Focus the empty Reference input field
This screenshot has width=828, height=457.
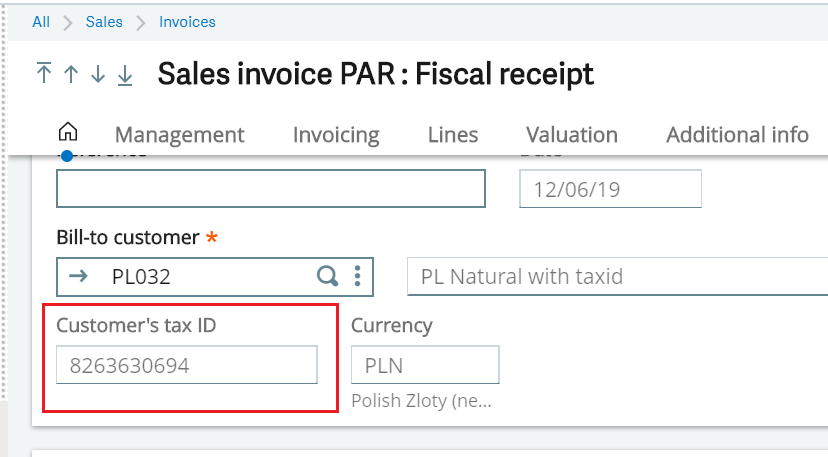coord(271,189)
